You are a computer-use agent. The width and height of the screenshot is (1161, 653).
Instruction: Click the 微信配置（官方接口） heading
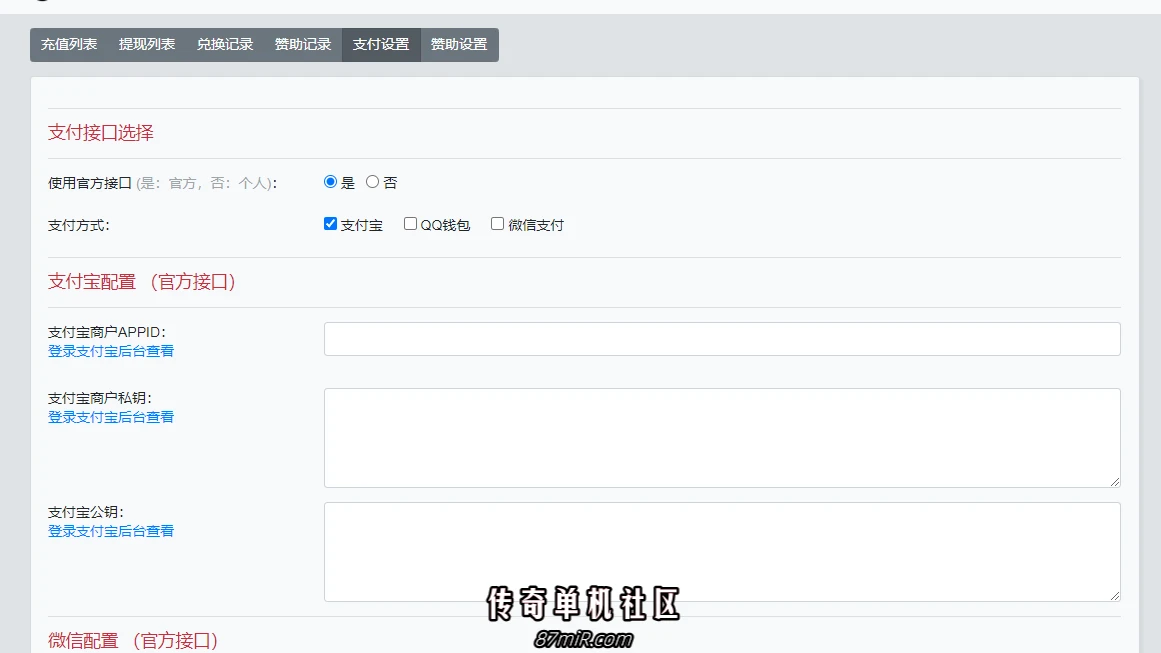click(133, 640)
